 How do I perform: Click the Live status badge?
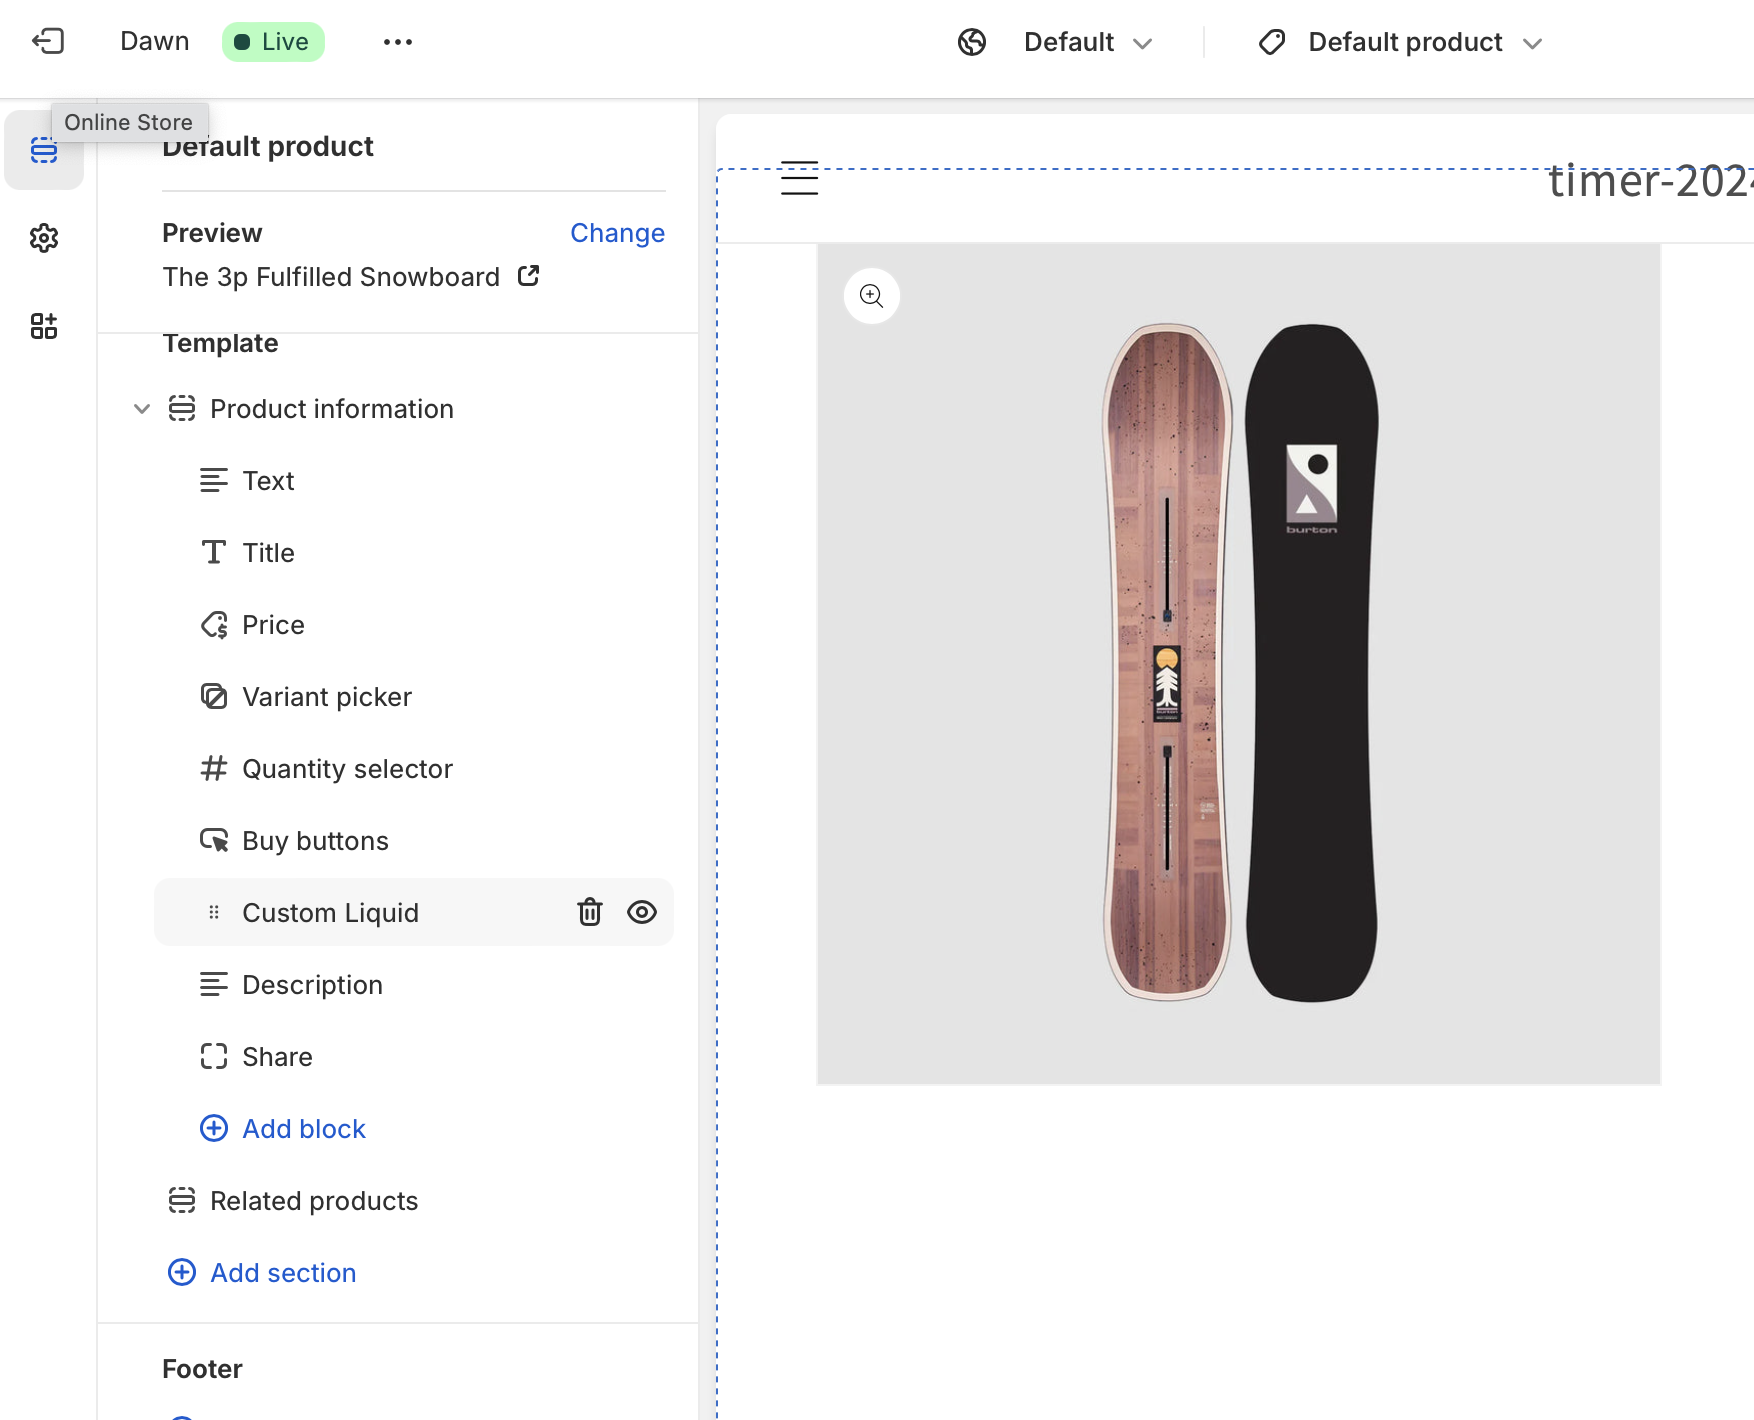pyautogui.click(x=273, y=42)
